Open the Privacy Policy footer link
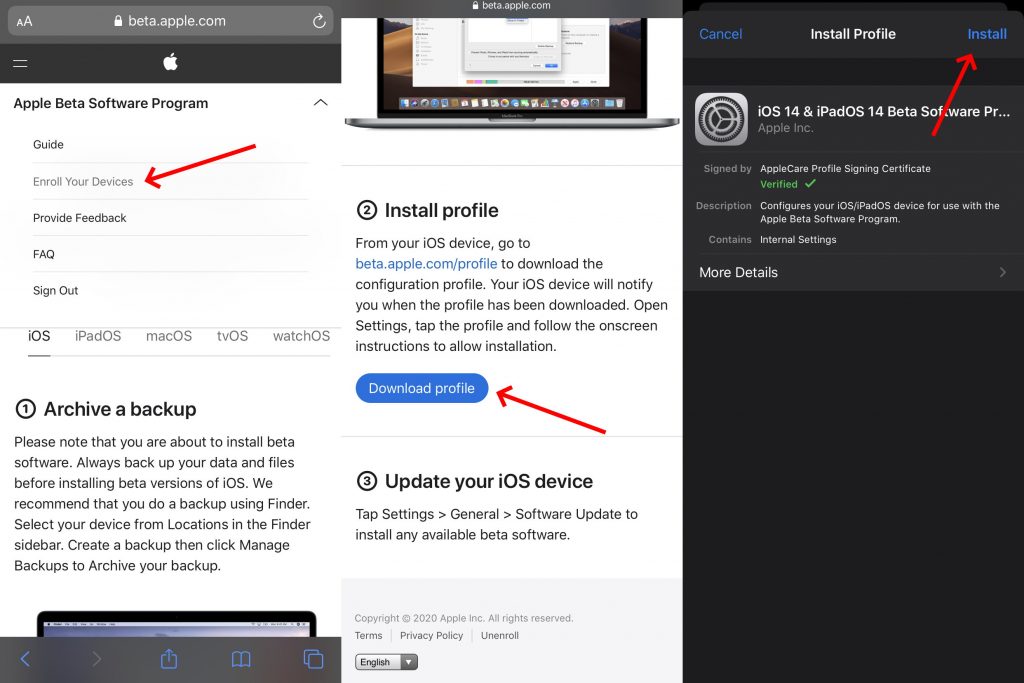Viewport: 1024px width, 683px height. [x=432, y=635]
